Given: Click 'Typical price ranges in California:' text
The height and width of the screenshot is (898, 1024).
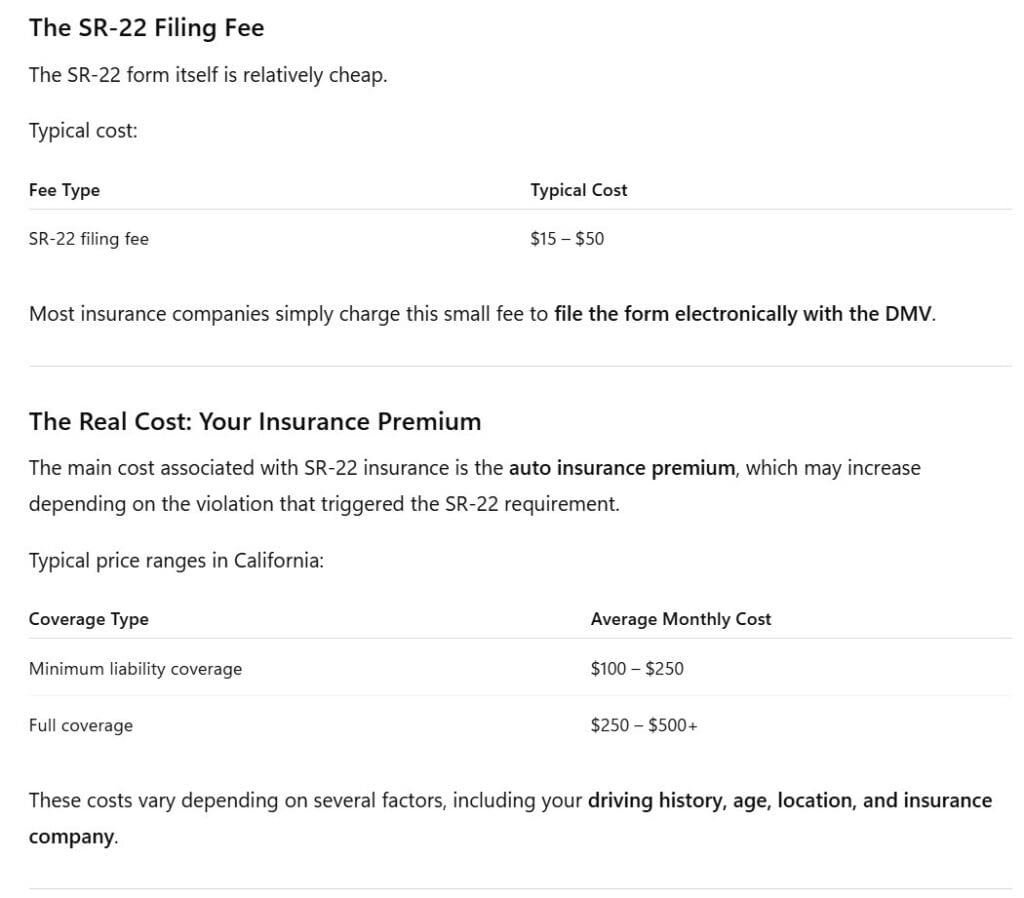Looking at the screenshot, I should pos(176,561).
